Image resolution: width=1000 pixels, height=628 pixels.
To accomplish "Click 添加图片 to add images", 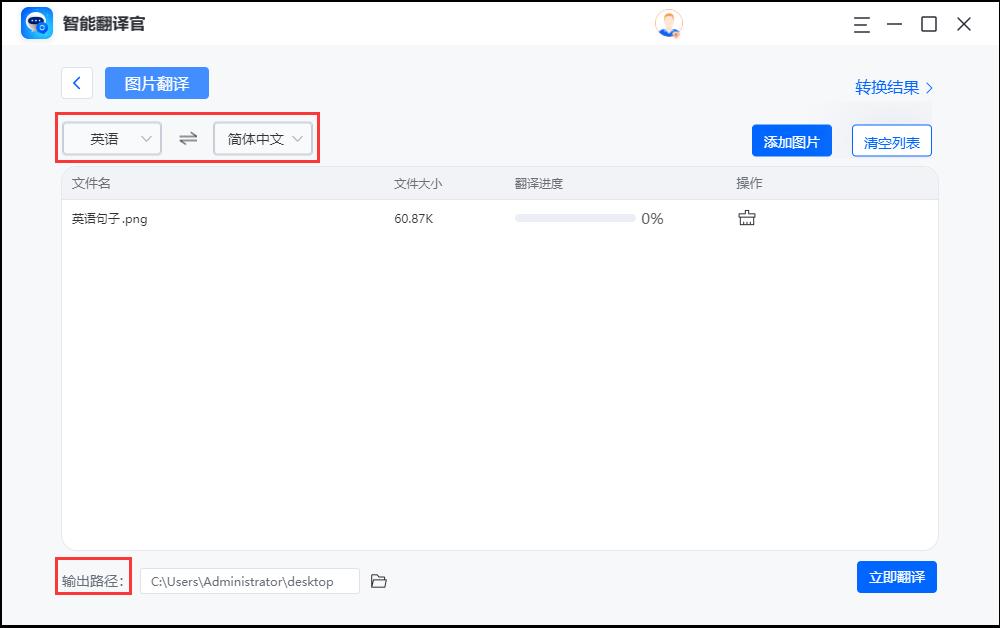I will pos(791,140).
